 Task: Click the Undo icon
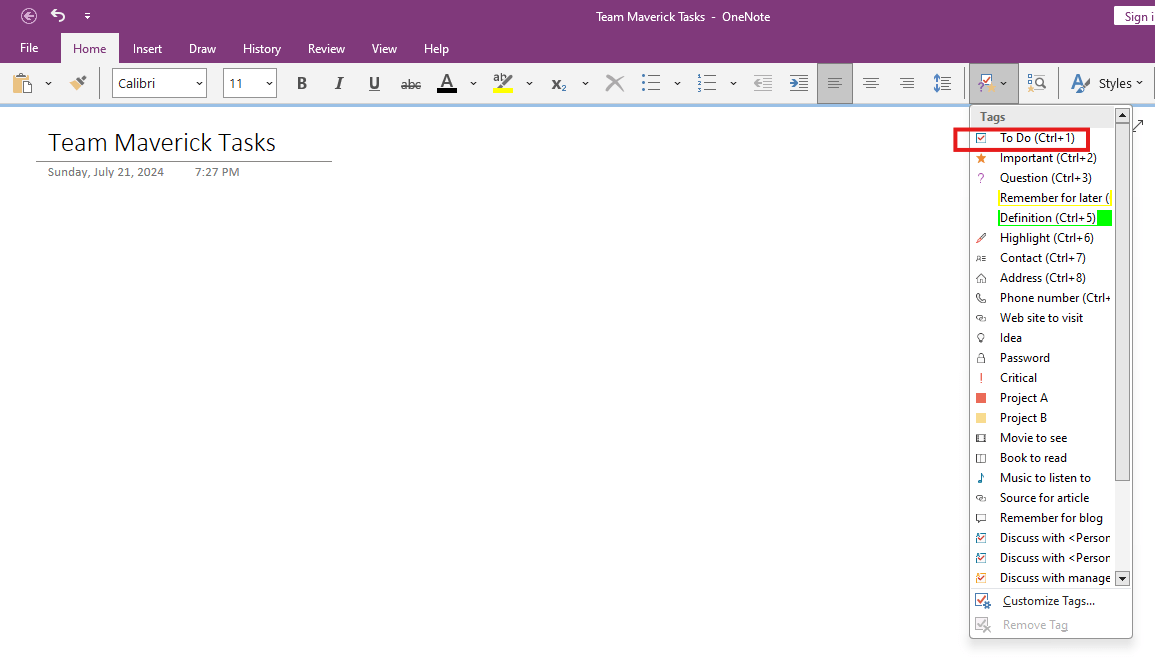coord(58,15)
